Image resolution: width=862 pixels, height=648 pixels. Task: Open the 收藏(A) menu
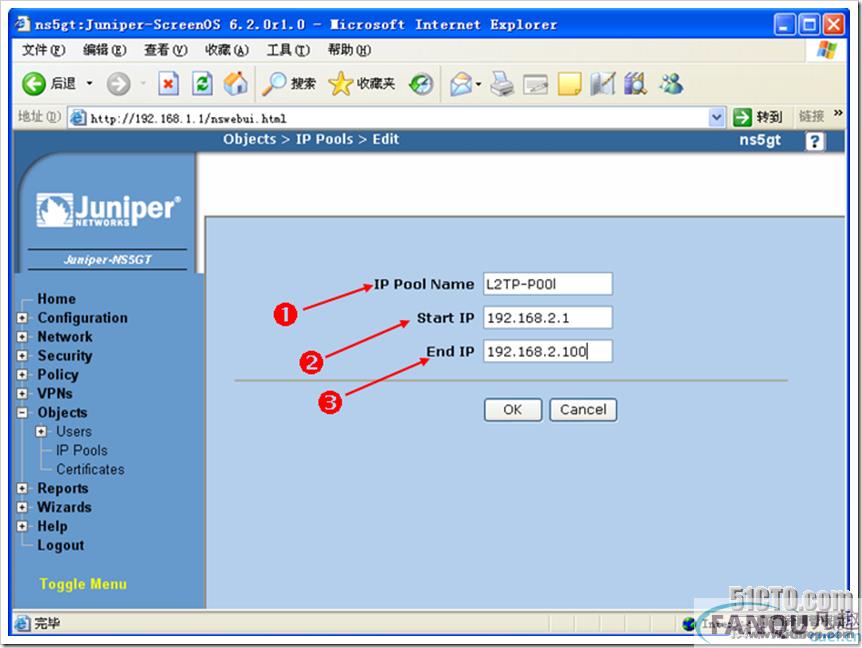tap(227, 50)
